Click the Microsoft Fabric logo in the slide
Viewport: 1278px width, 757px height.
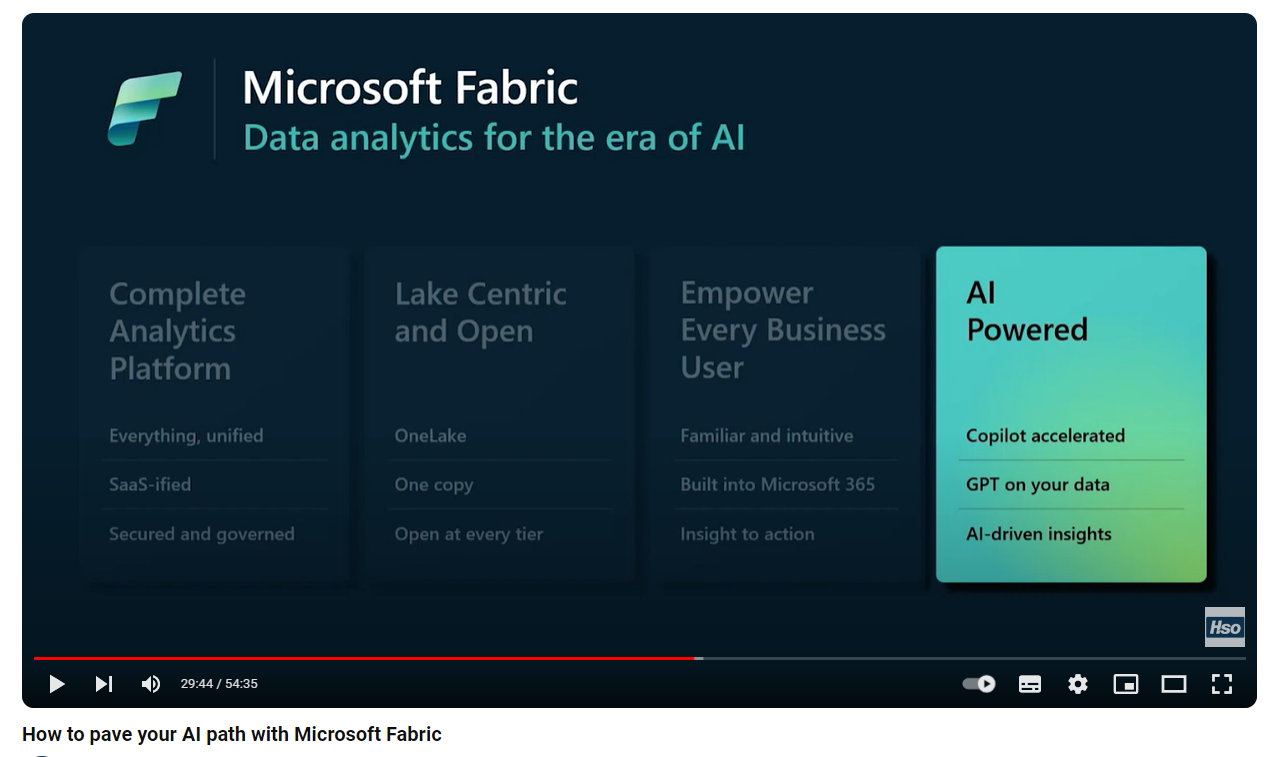point(144,109)
